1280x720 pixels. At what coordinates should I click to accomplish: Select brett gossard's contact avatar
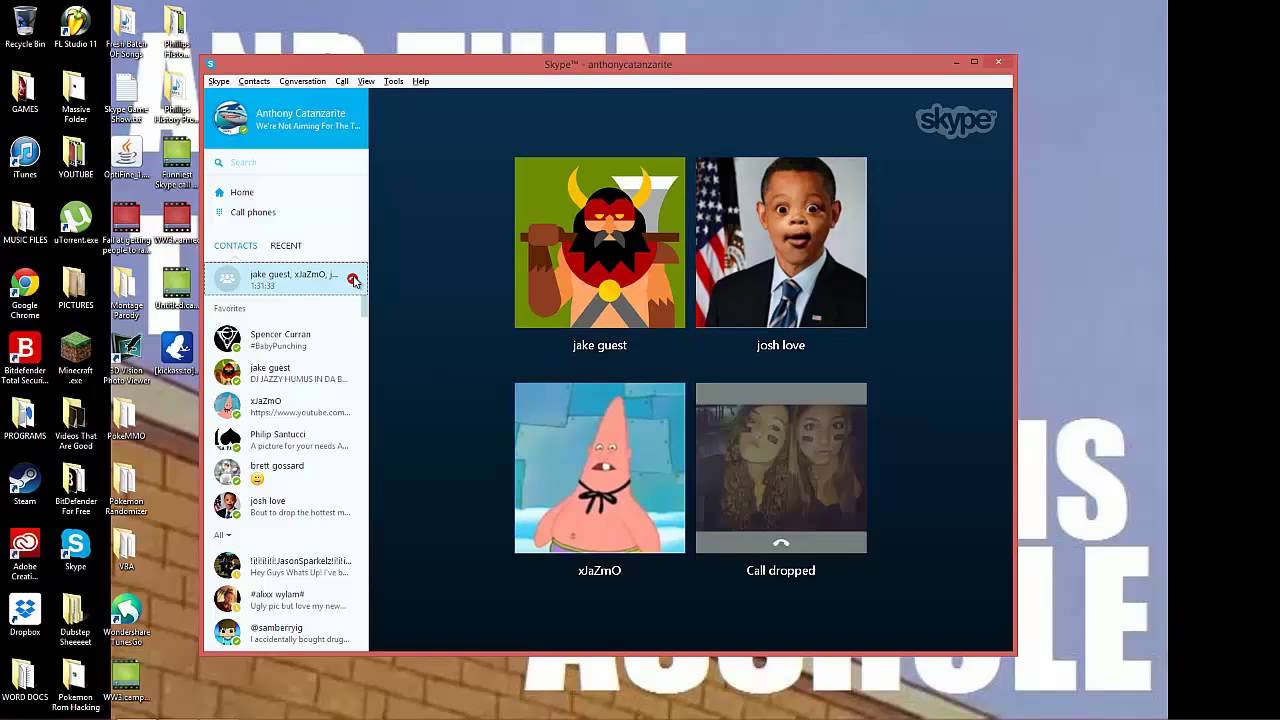[x=228, y=472]
